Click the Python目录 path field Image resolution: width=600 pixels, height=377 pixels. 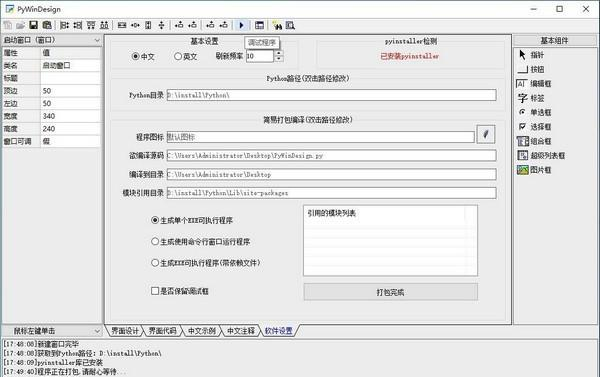pos(331,95)
